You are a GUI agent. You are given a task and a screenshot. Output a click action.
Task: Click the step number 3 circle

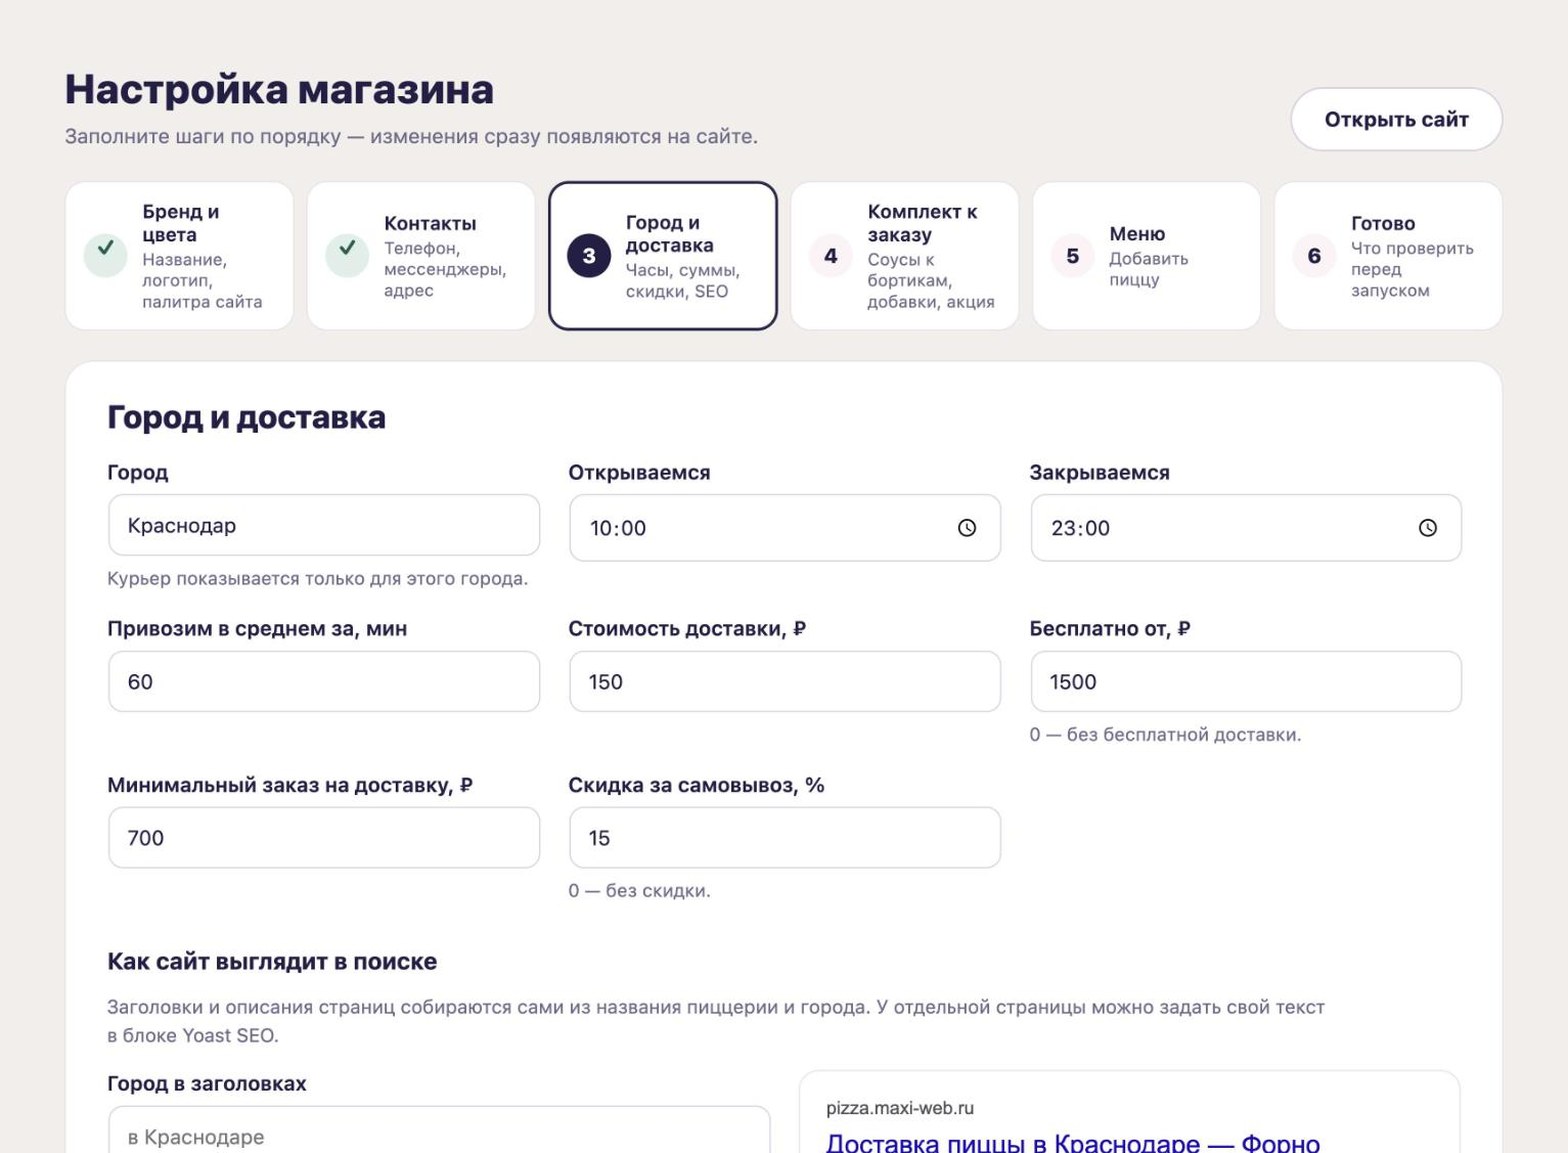click(x=589, y=256)
